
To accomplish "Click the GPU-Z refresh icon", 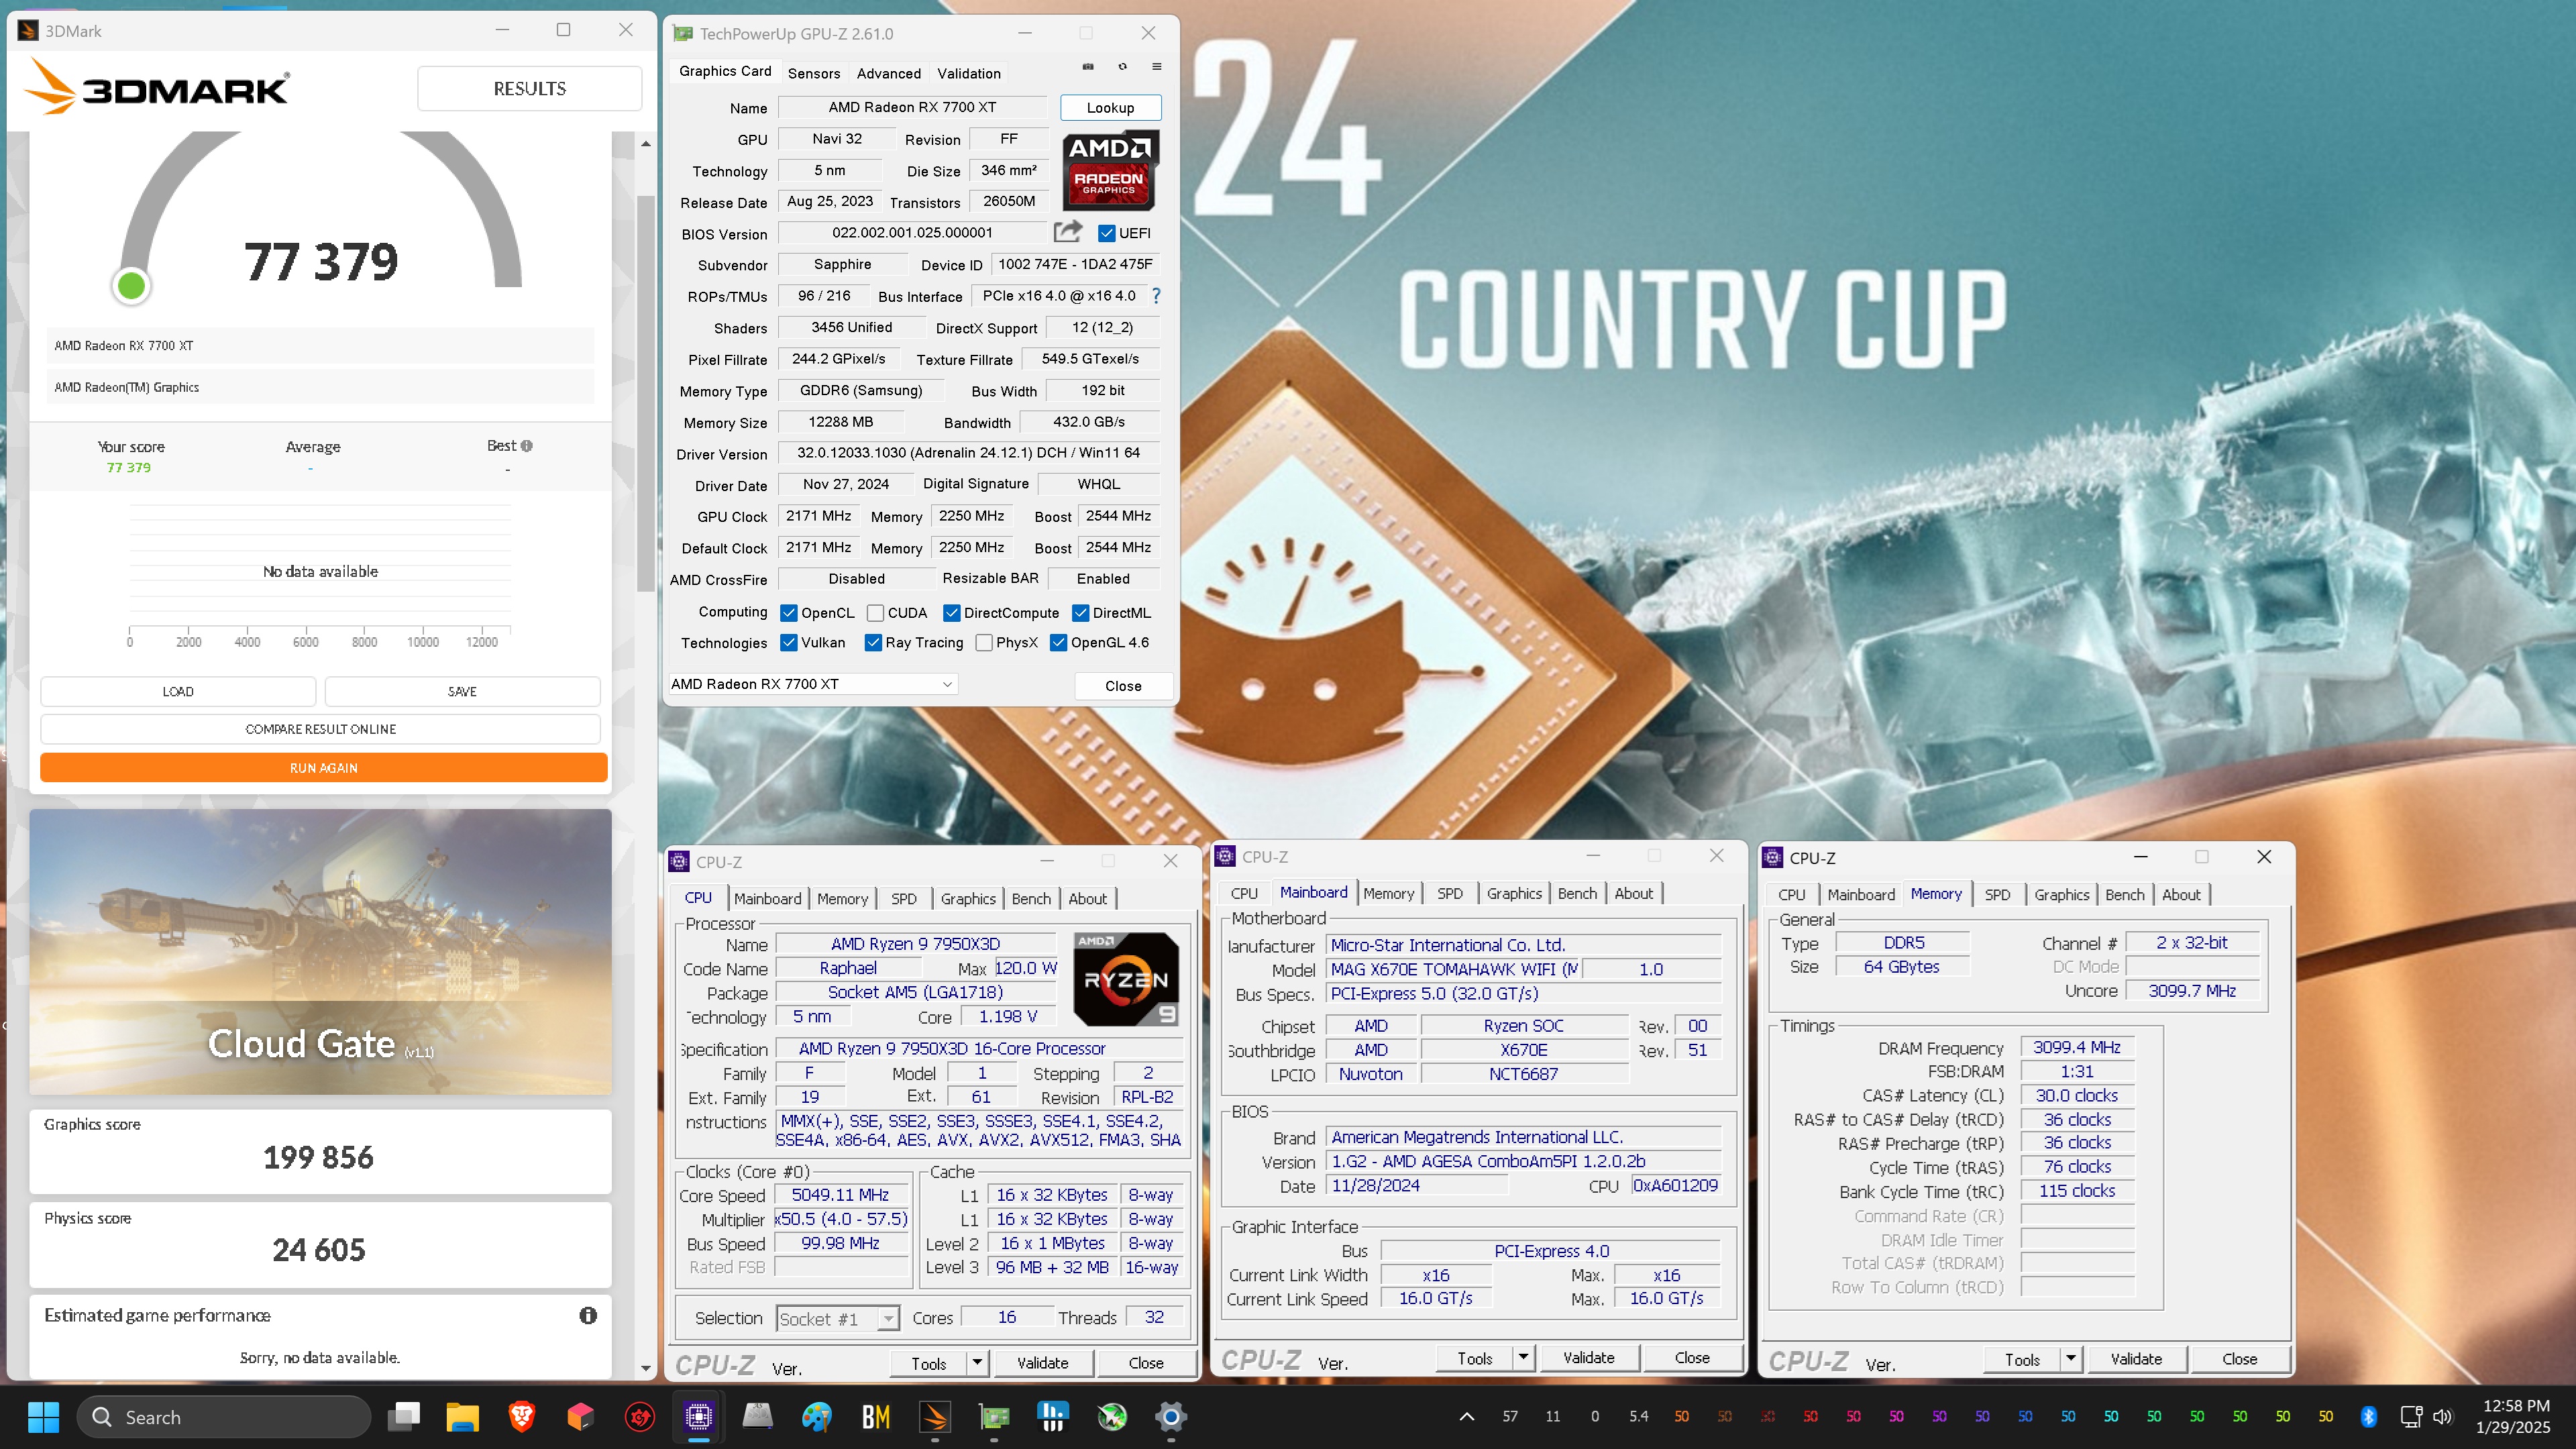I will coord(1122,67).
